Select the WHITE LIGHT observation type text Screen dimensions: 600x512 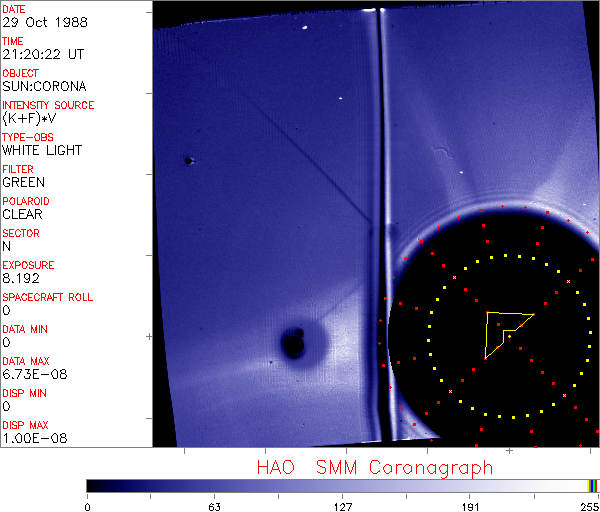(42, 150)
